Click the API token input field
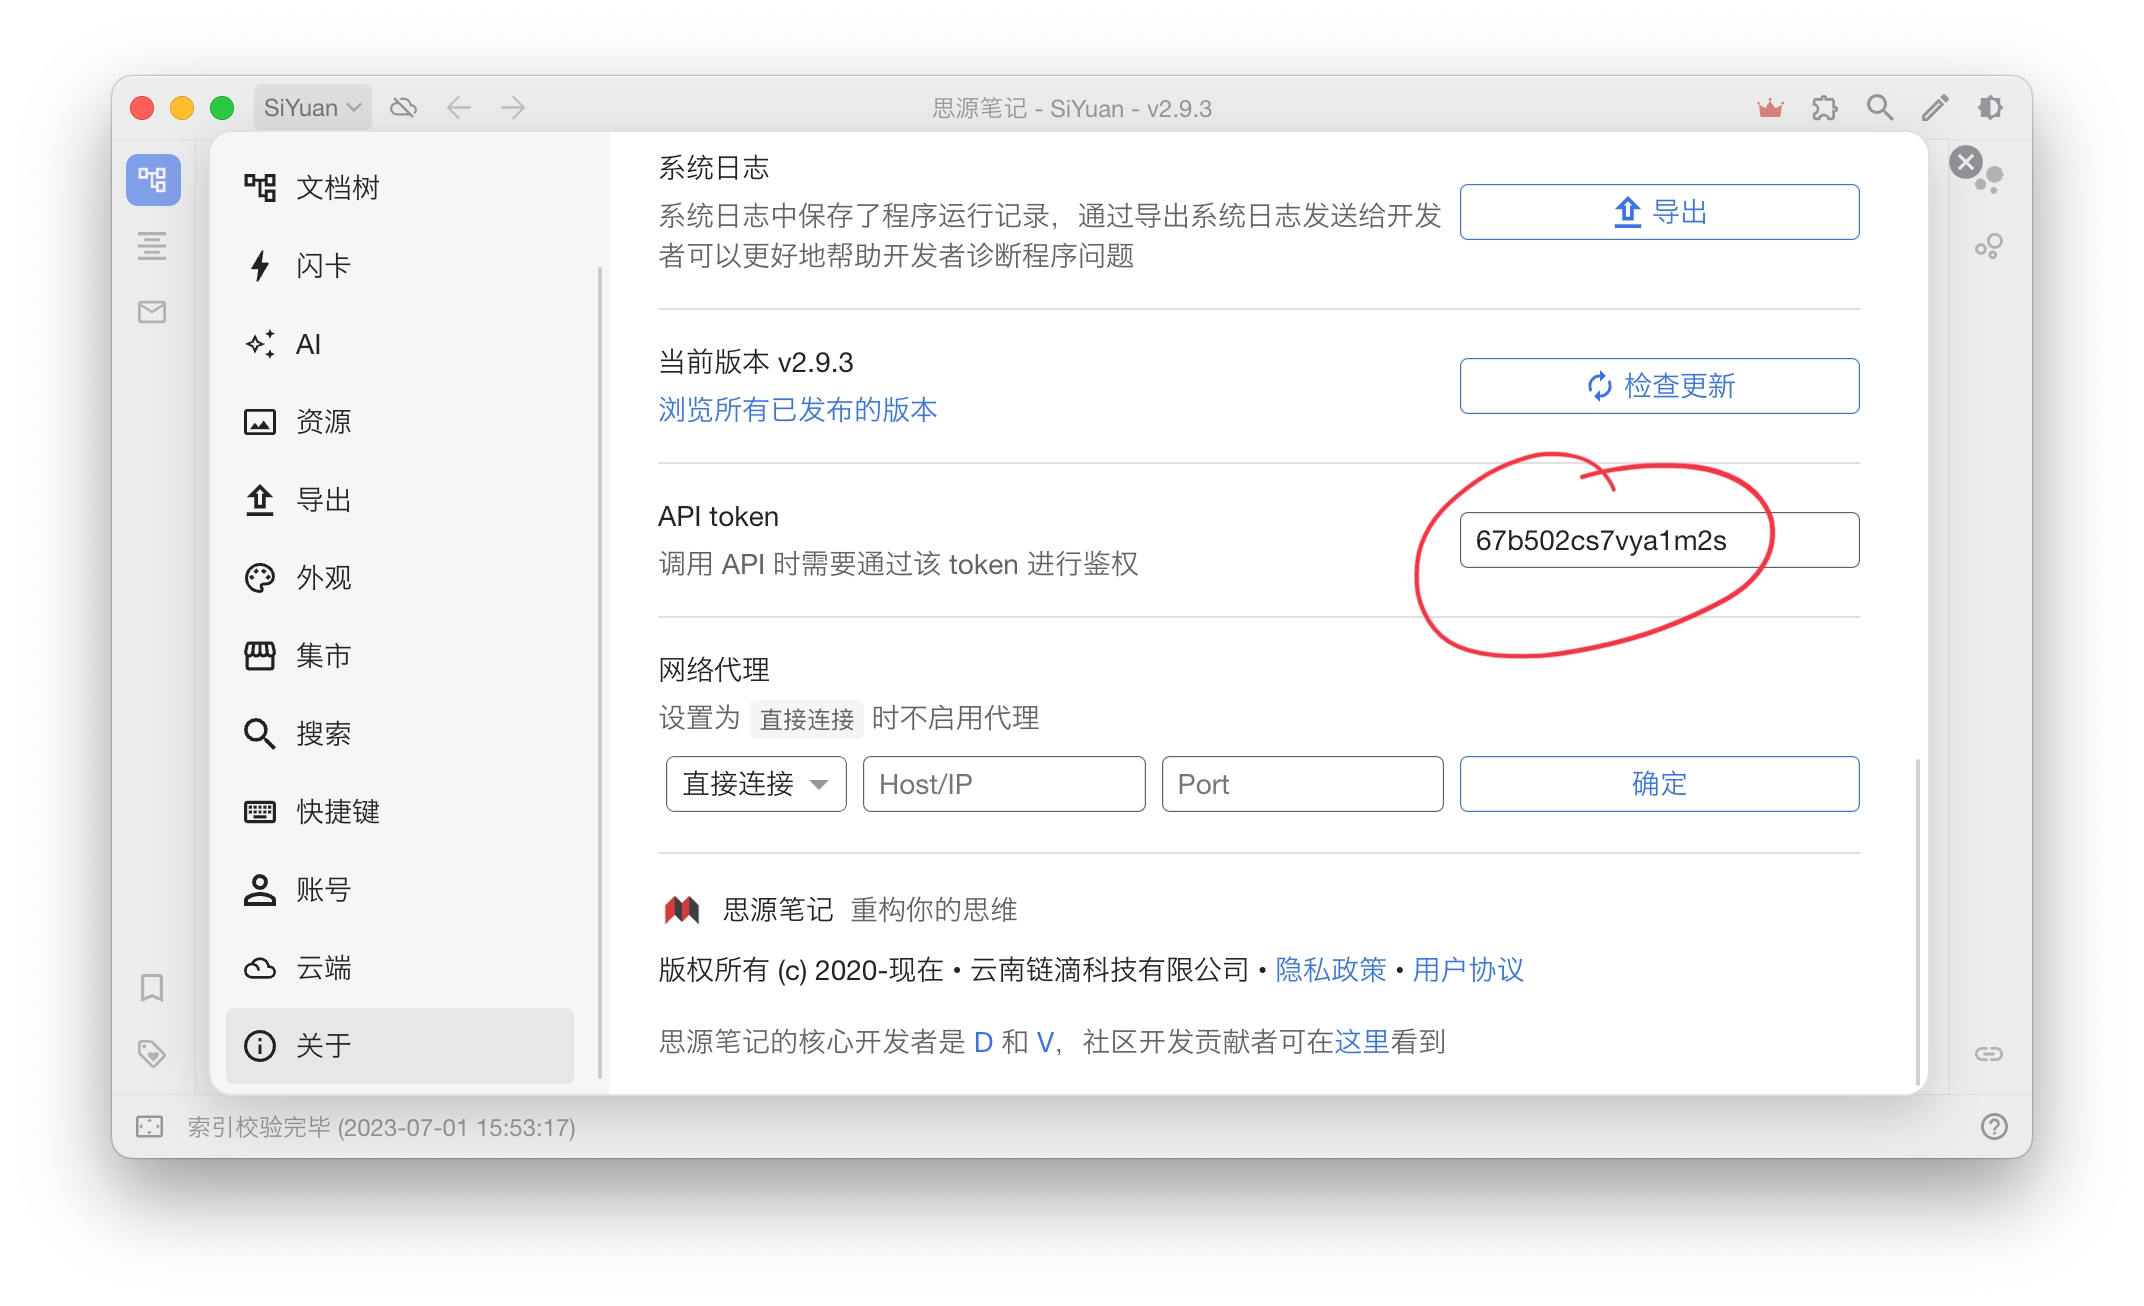This screenshot has width=2144, height=1306. (1659, 541)
